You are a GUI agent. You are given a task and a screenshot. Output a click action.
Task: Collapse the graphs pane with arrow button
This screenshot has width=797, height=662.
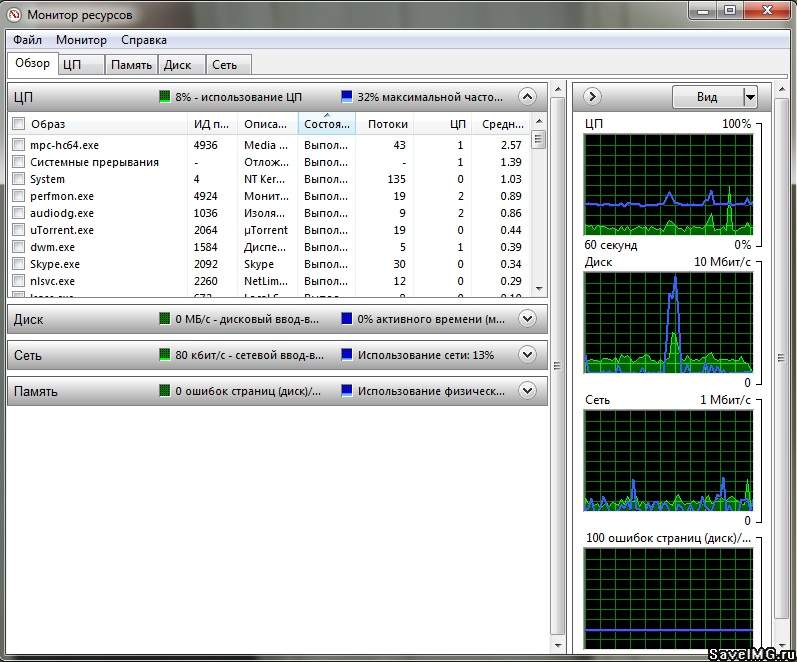(592, 97)
